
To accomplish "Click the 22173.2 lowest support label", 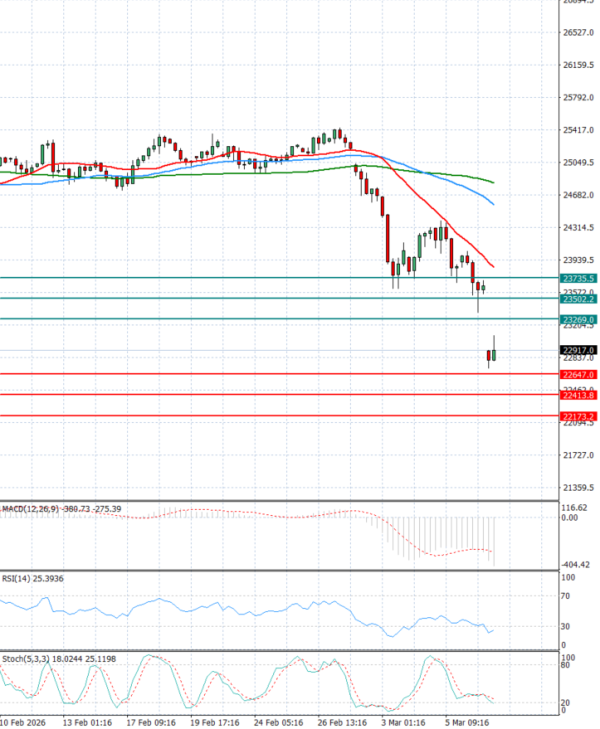I will coord(579,416).
